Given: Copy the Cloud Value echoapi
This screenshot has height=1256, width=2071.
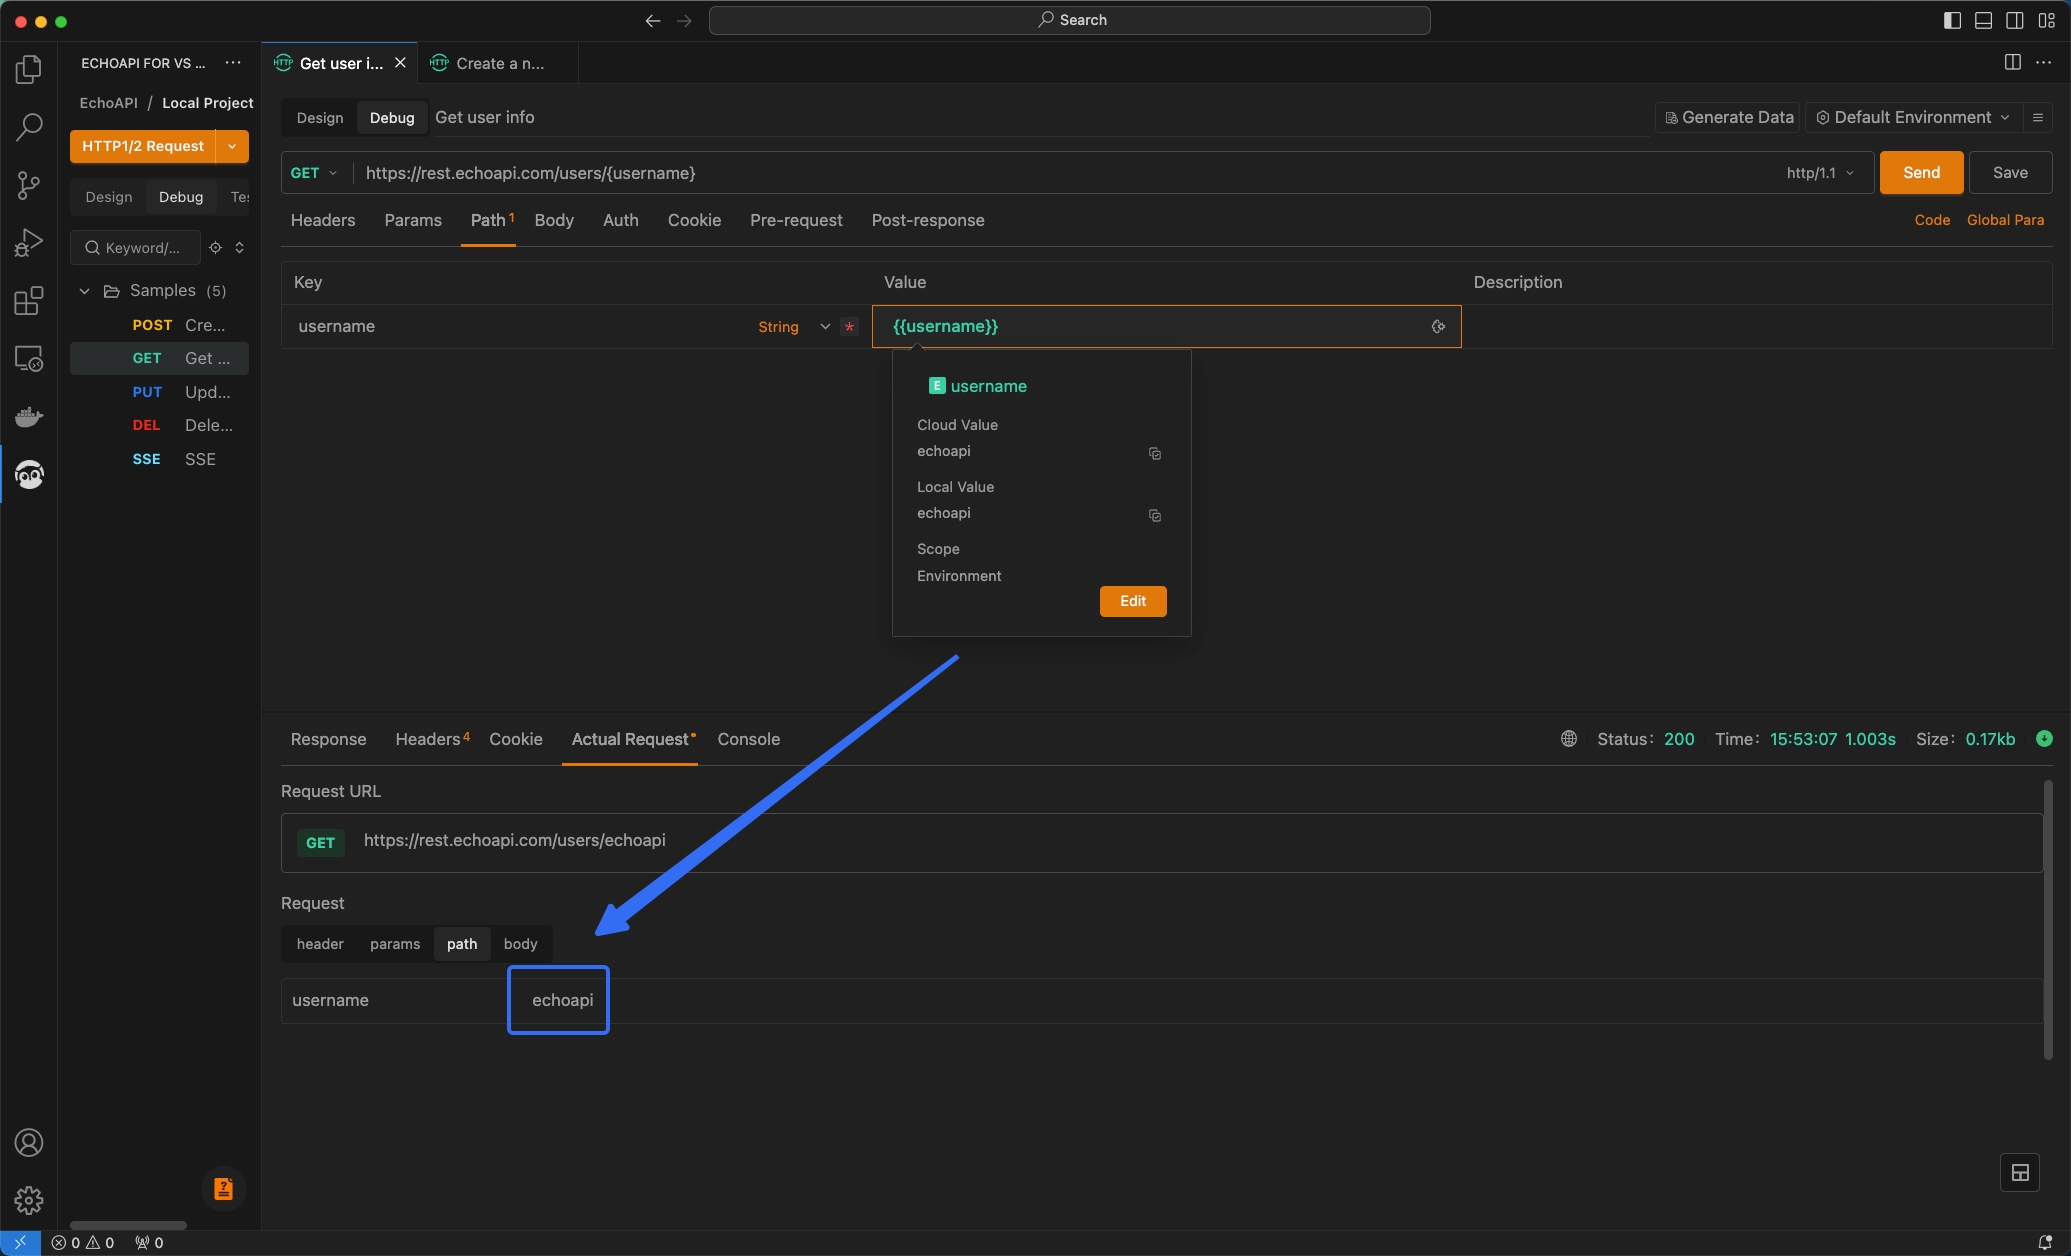Looking at the screenshot, I should tap(1155, 453).
